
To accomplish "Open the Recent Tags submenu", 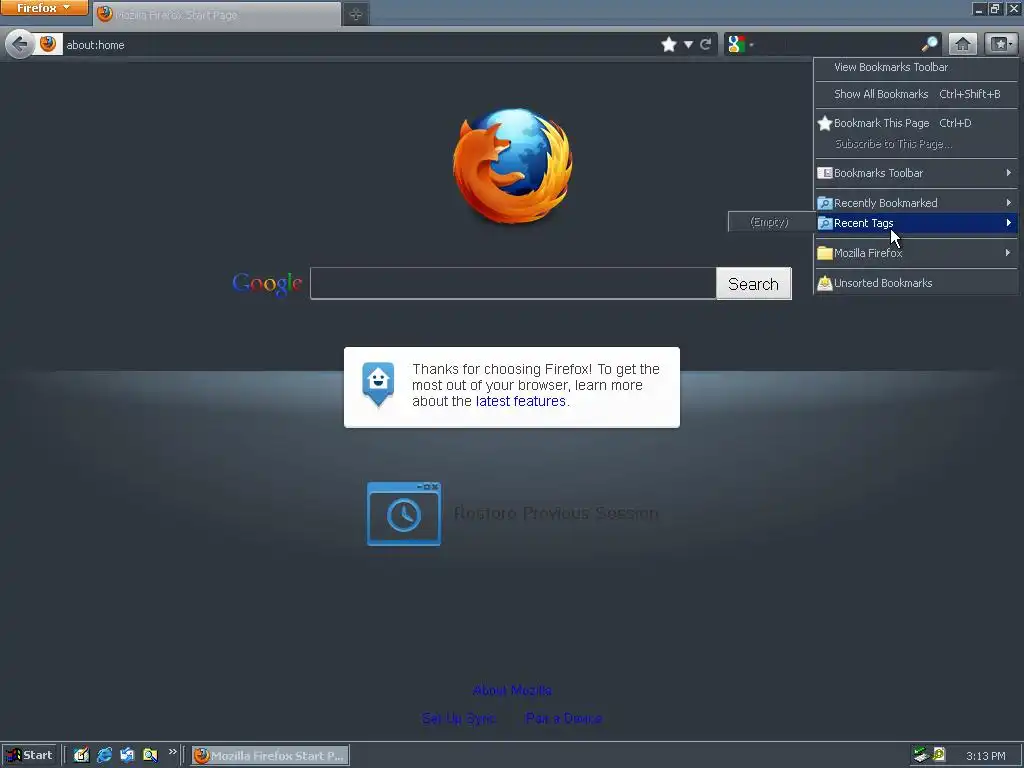I will click(x=916, y=223).
